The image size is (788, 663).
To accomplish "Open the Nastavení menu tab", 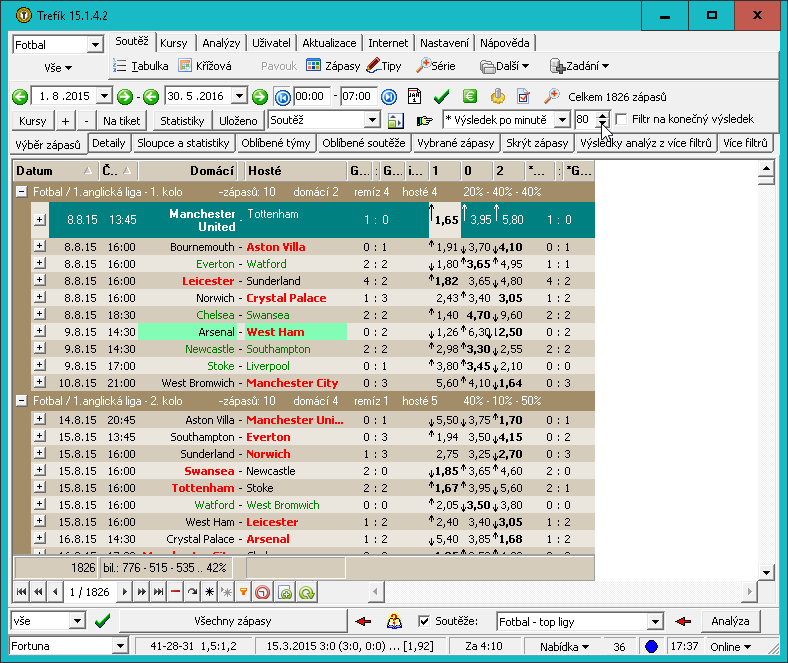I will click(x=444, y=43).
